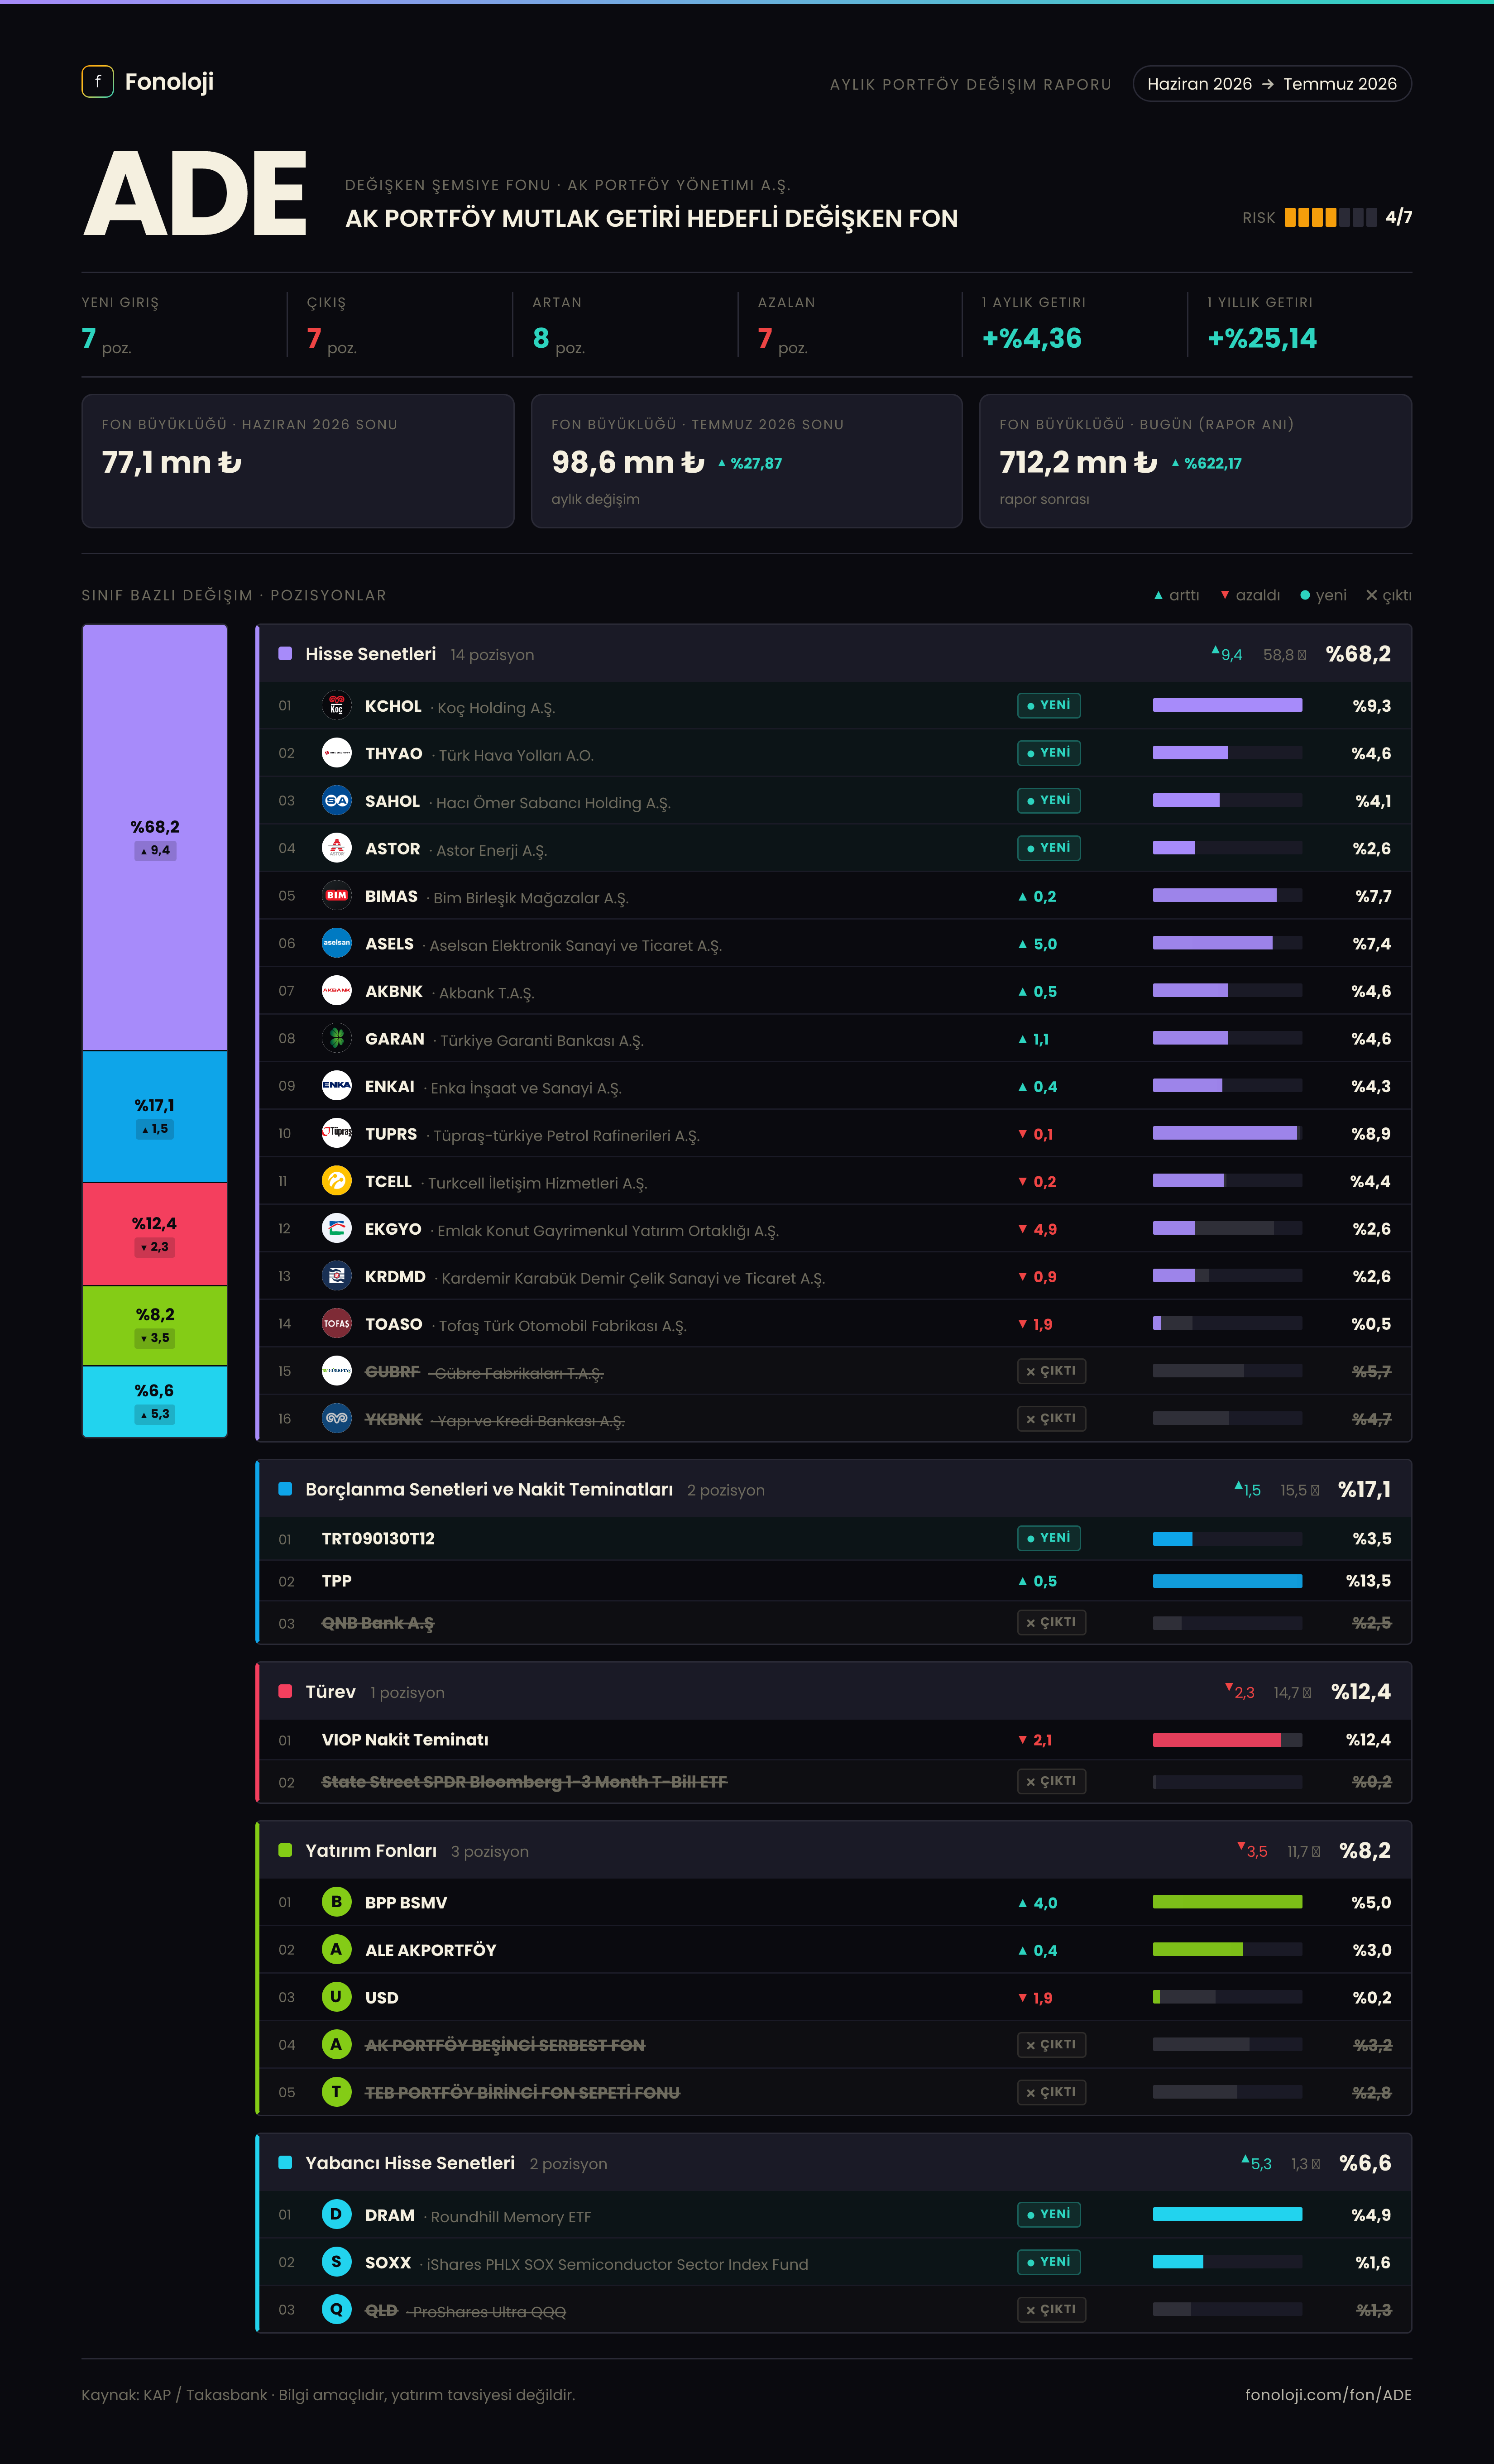Click the TEB PORTFÖY letter T icon
The width and height of the screenshot is (1494, 2464).
pyautogui.click(x=337, y=2092)
